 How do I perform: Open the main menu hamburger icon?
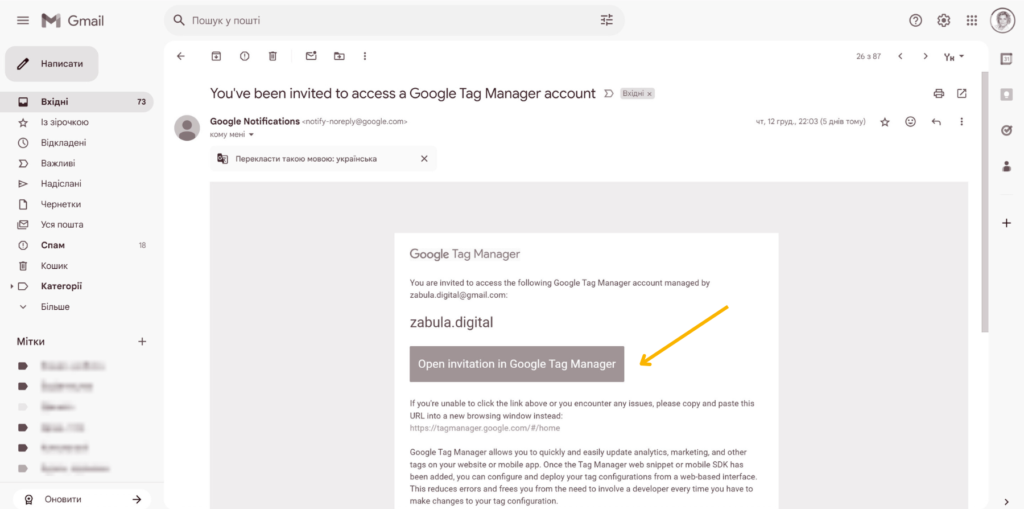(x=23, y=21)
